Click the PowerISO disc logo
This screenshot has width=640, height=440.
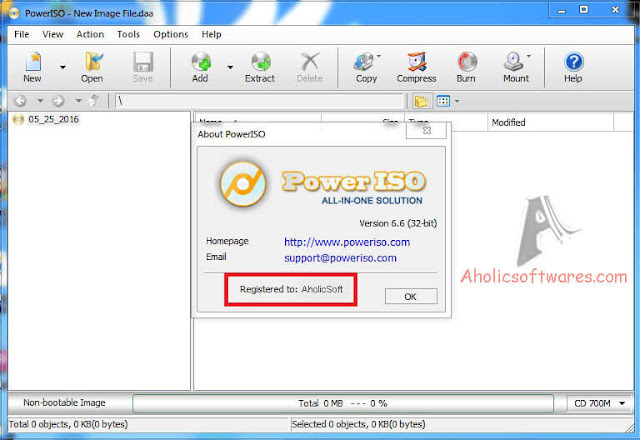(x=243, y=184)
